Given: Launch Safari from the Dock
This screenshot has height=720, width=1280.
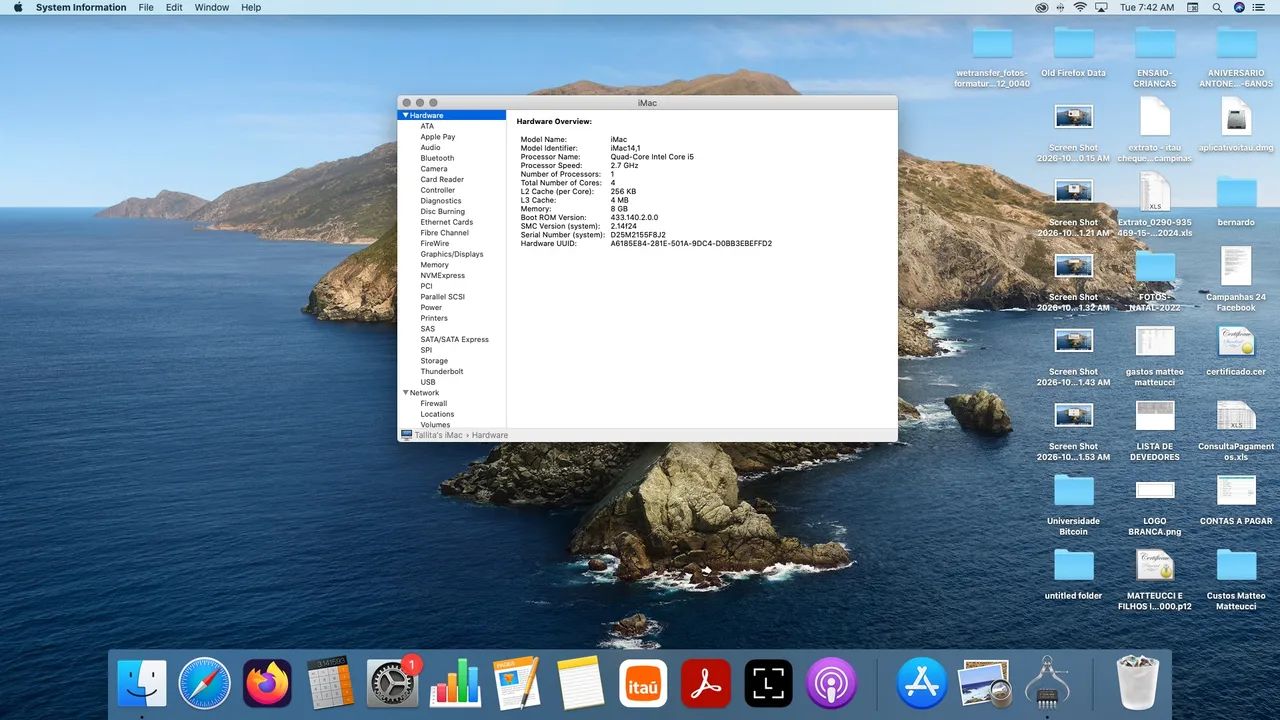Looking at the screenshot, I should coord(204,684).
